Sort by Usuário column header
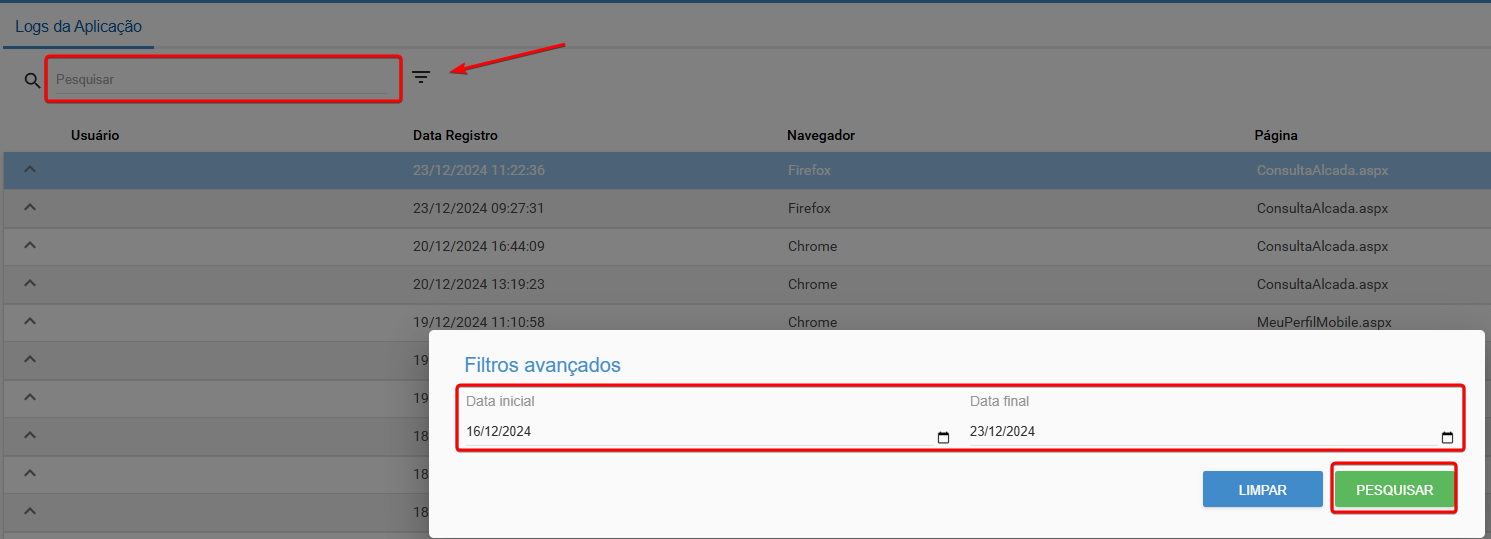Image resolution: width=1491 pixels, height=539 pixels. pos(95,135)
